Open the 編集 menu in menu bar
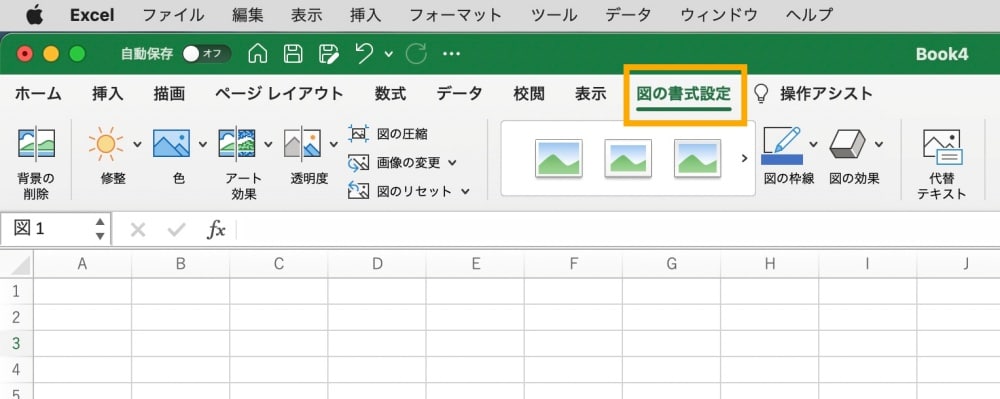The image size is (1000, 399). point(247,15)
